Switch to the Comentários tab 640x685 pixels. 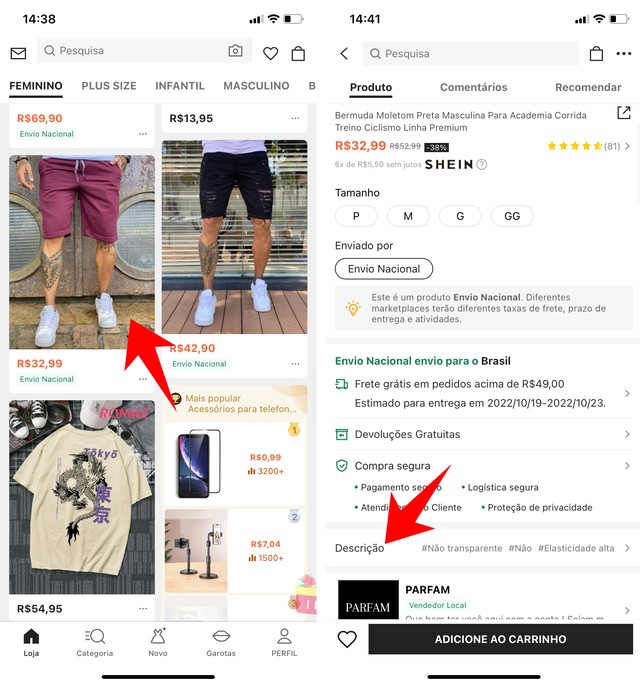point(474,87)
